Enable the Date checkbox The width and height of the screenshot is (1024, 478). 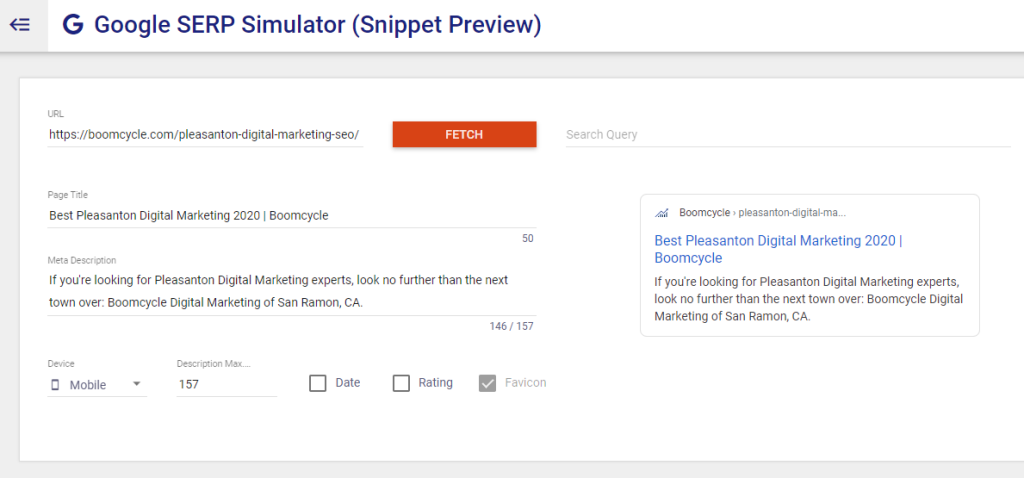tap(318, 383)
